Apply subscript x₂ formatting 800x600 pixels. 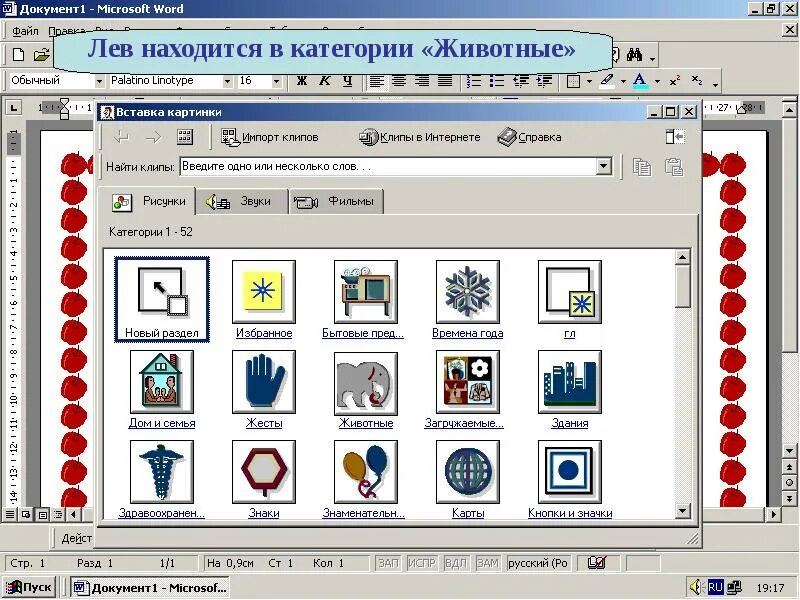697,81
